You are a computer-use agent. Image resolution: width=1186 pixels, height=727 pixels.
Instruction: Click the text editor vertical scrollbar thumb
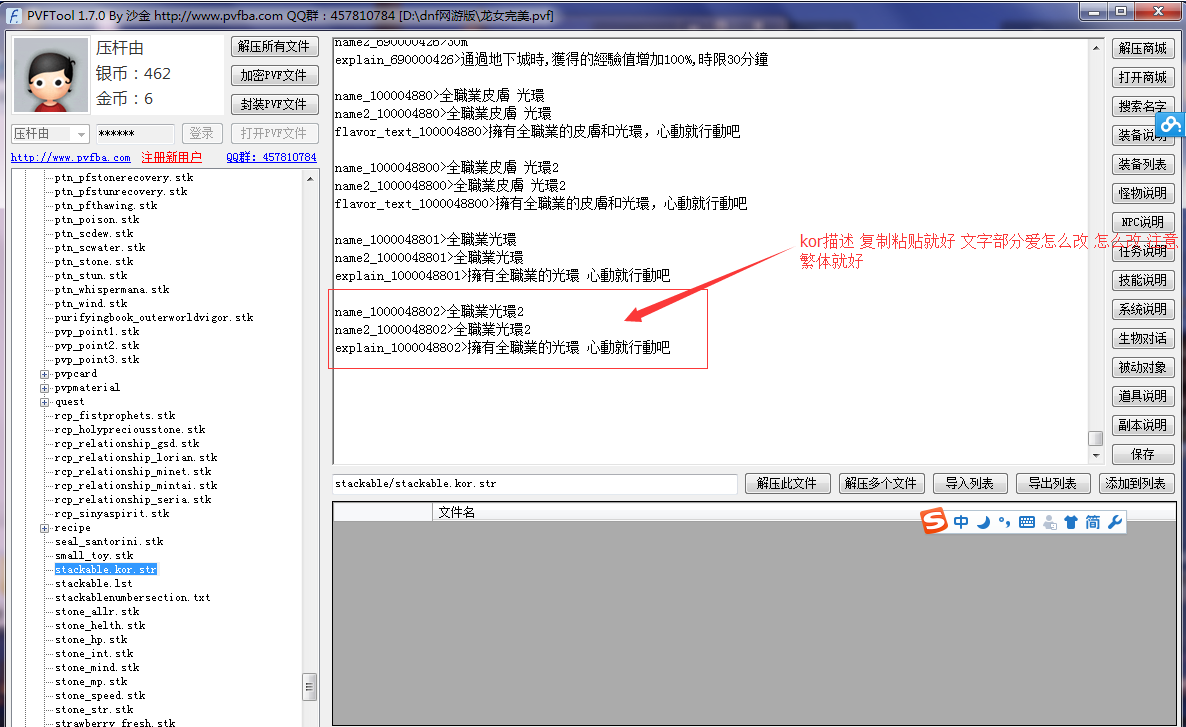pyautogui.click(x=1095, y=438)
